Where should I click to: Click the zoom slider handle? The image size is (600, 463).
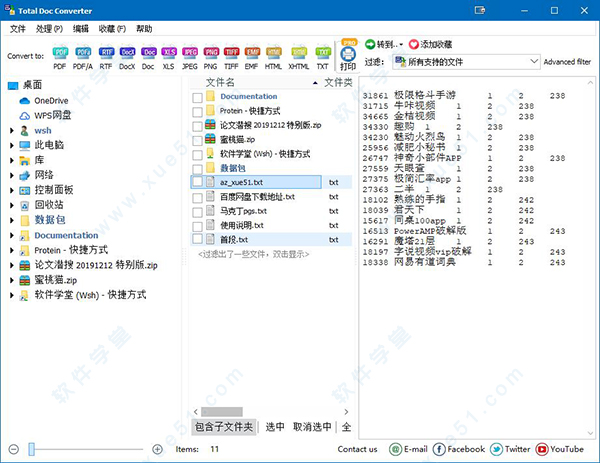click(x=32, y=449)
